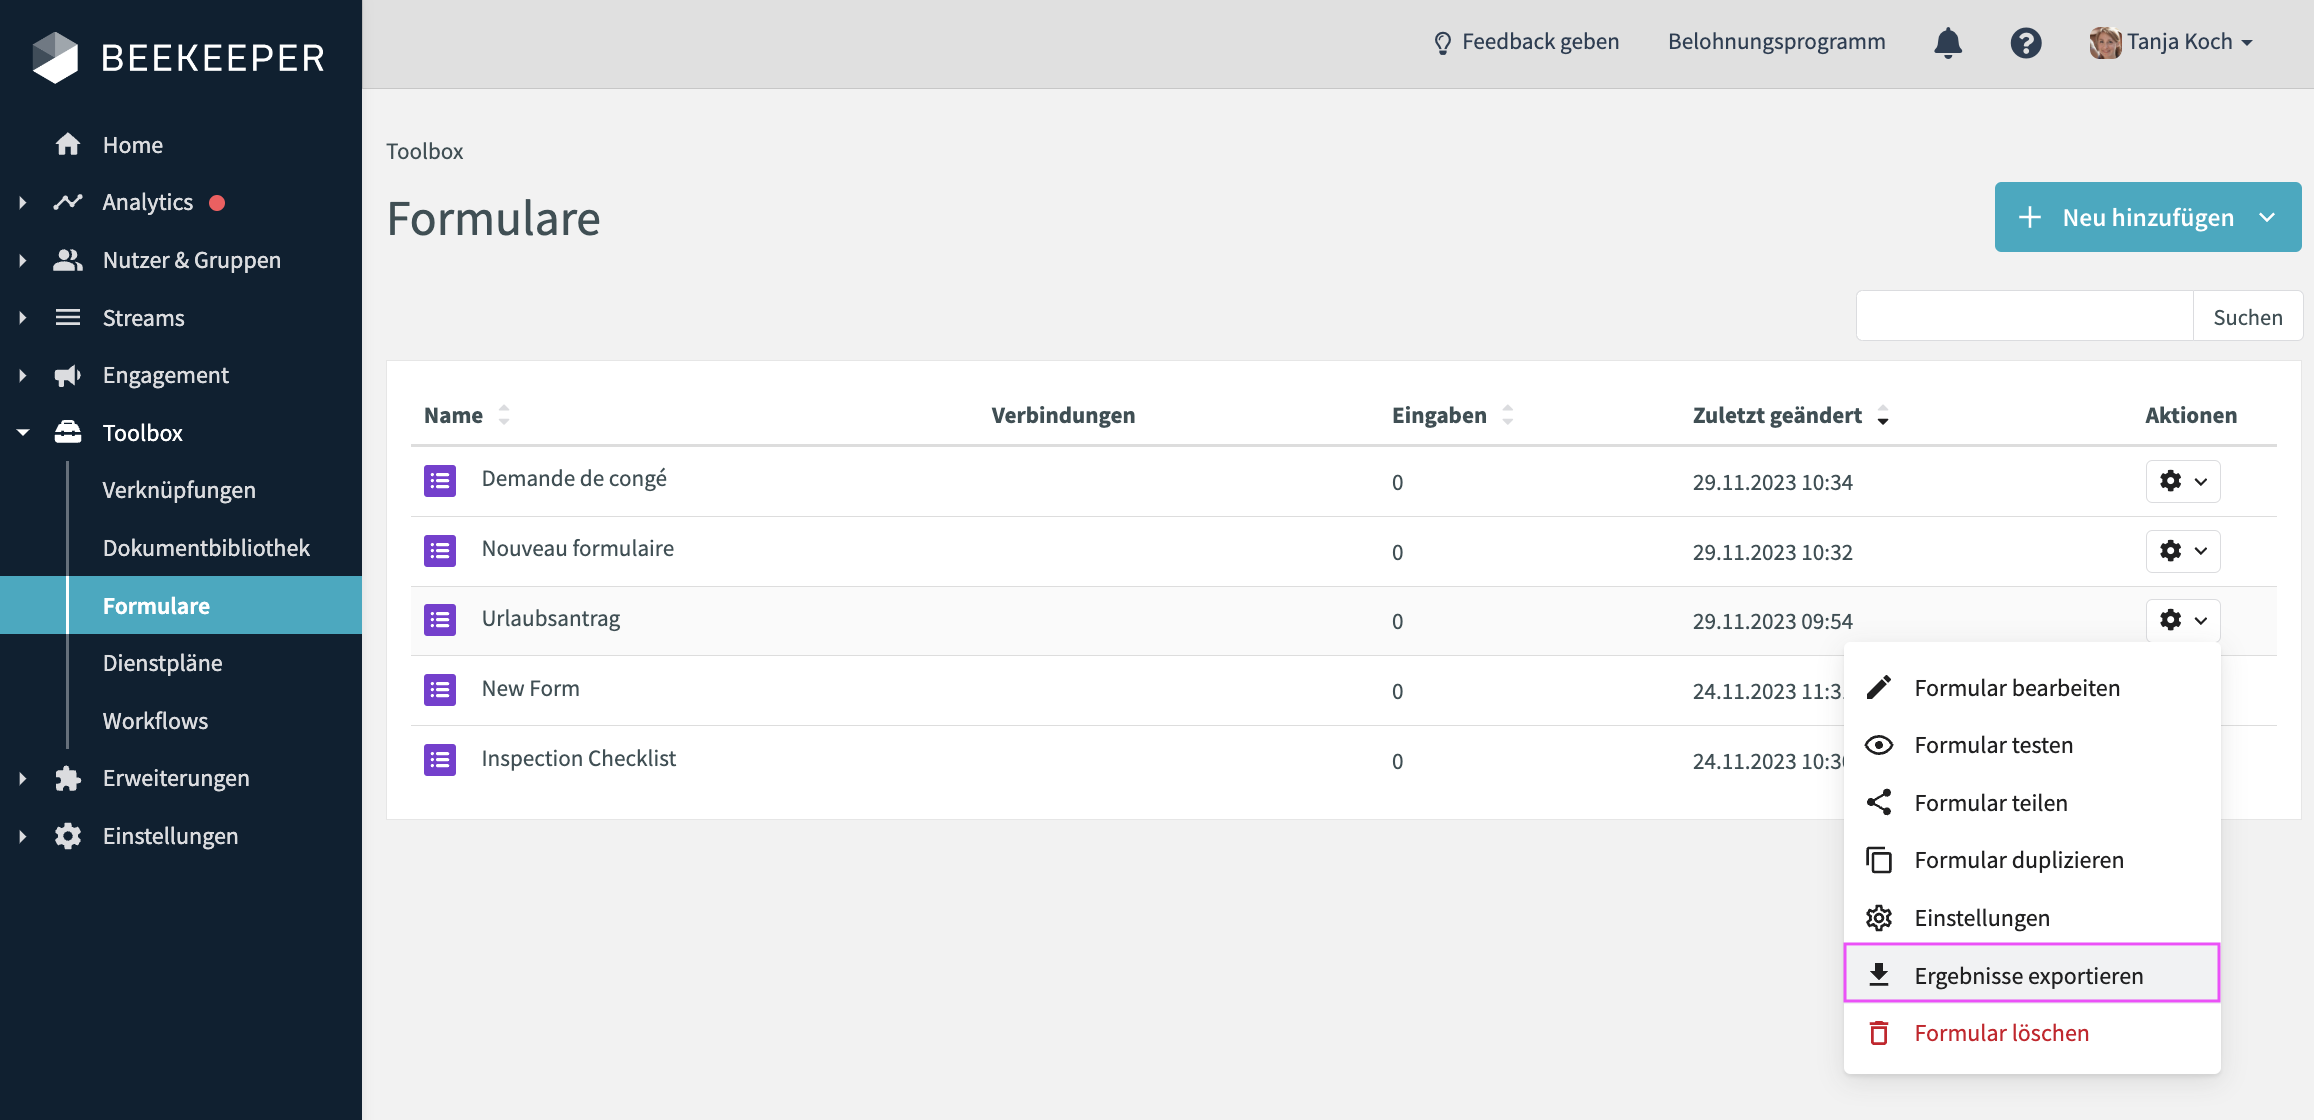Click the Demande de congé form icon

pyautogui.click(x=440, y=481)
